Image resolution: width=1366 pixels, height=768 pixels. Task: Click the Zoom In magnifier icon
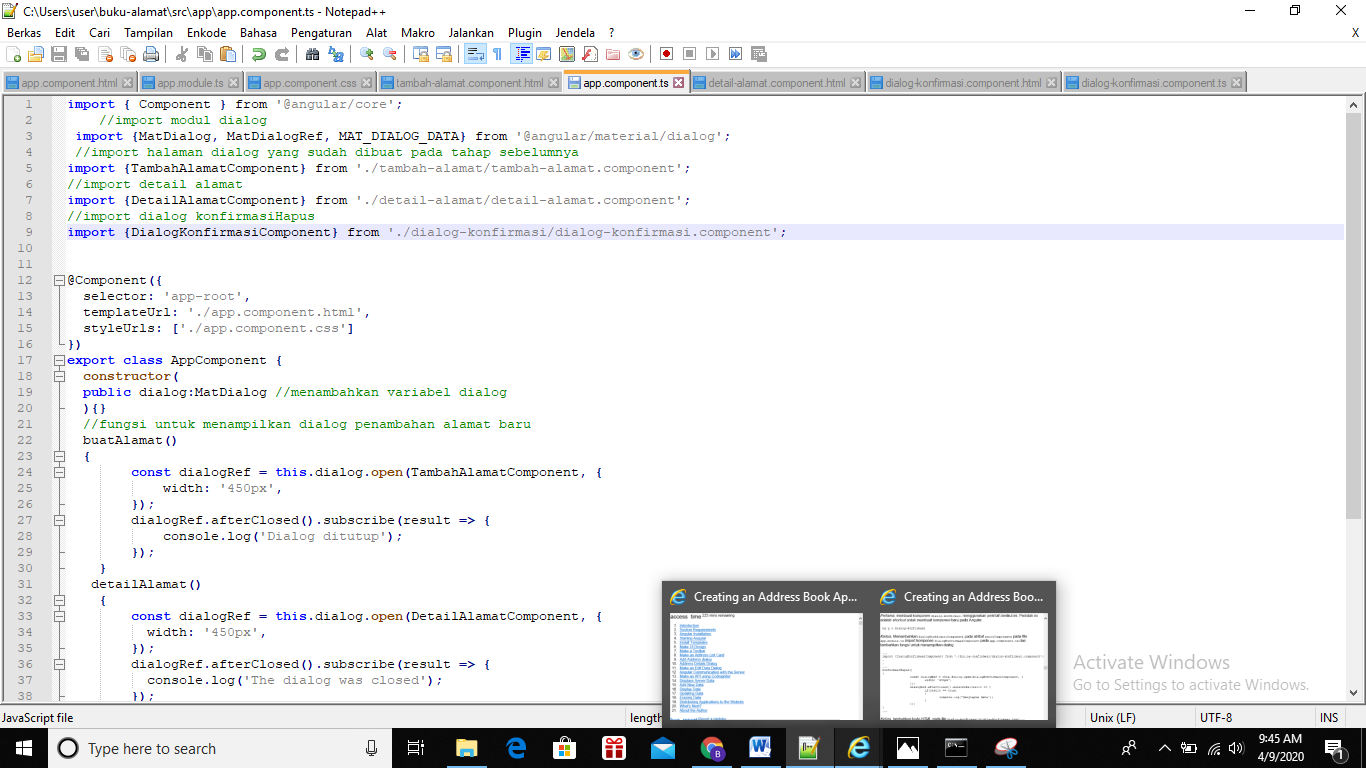[366, 54]
